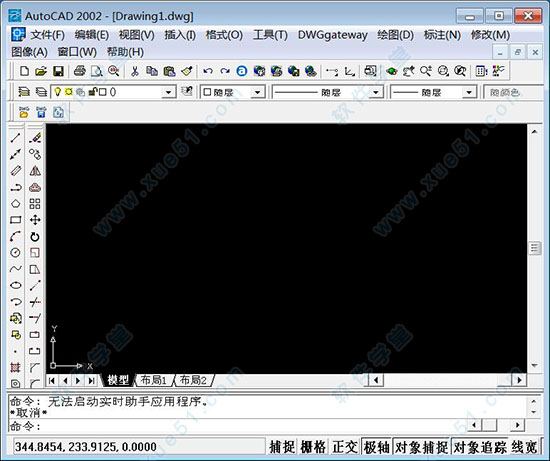Screen dimensions: 550x461
Task: Jump to first layout tab arrow
Action: [52, 380]
